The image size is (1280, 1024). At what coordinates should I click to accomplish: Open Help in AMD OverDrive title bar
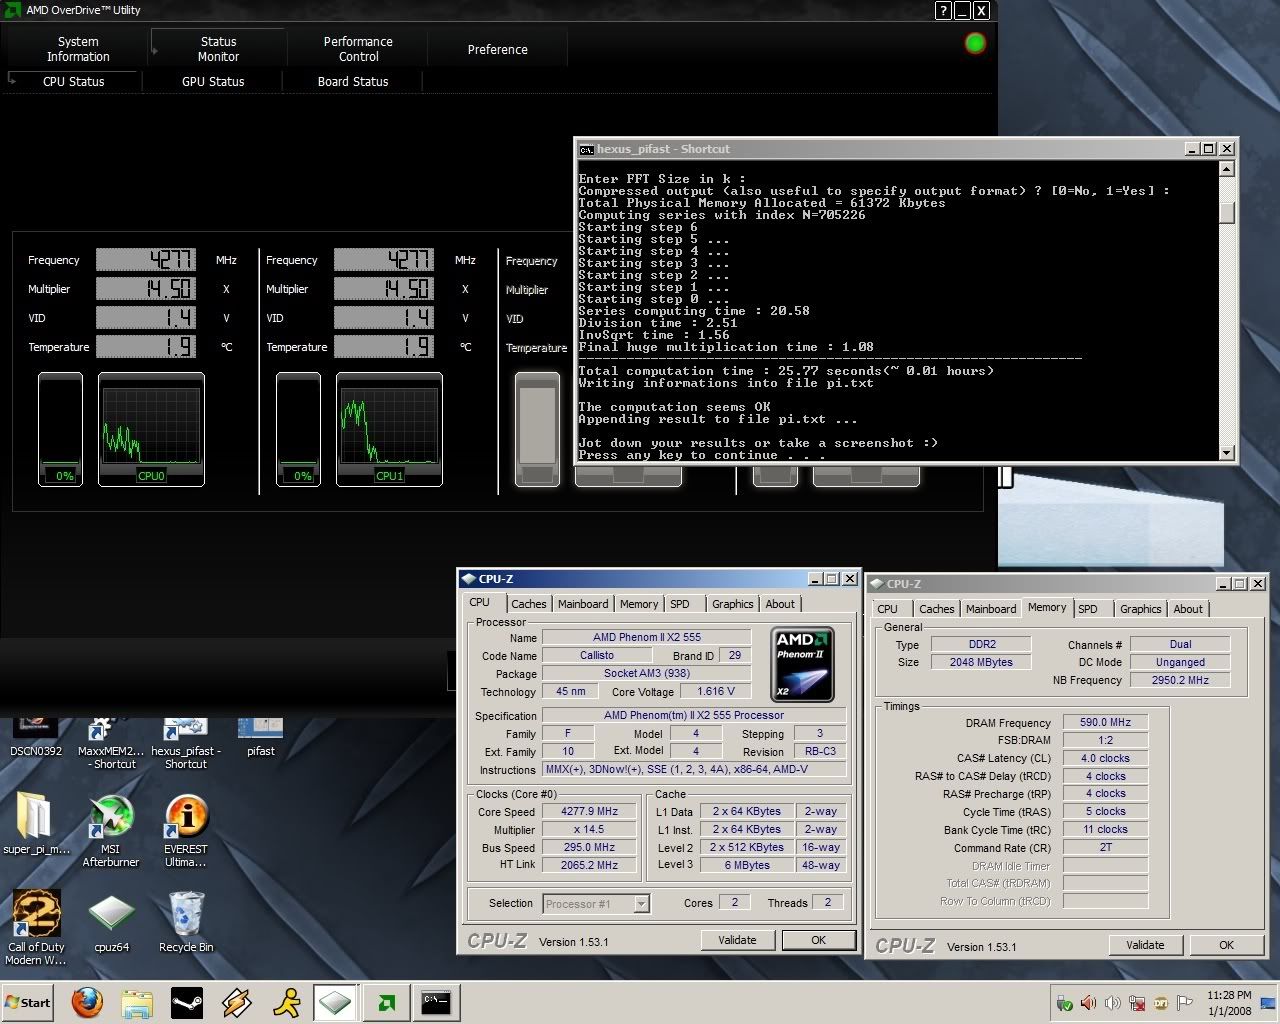[x=944, y=11]
